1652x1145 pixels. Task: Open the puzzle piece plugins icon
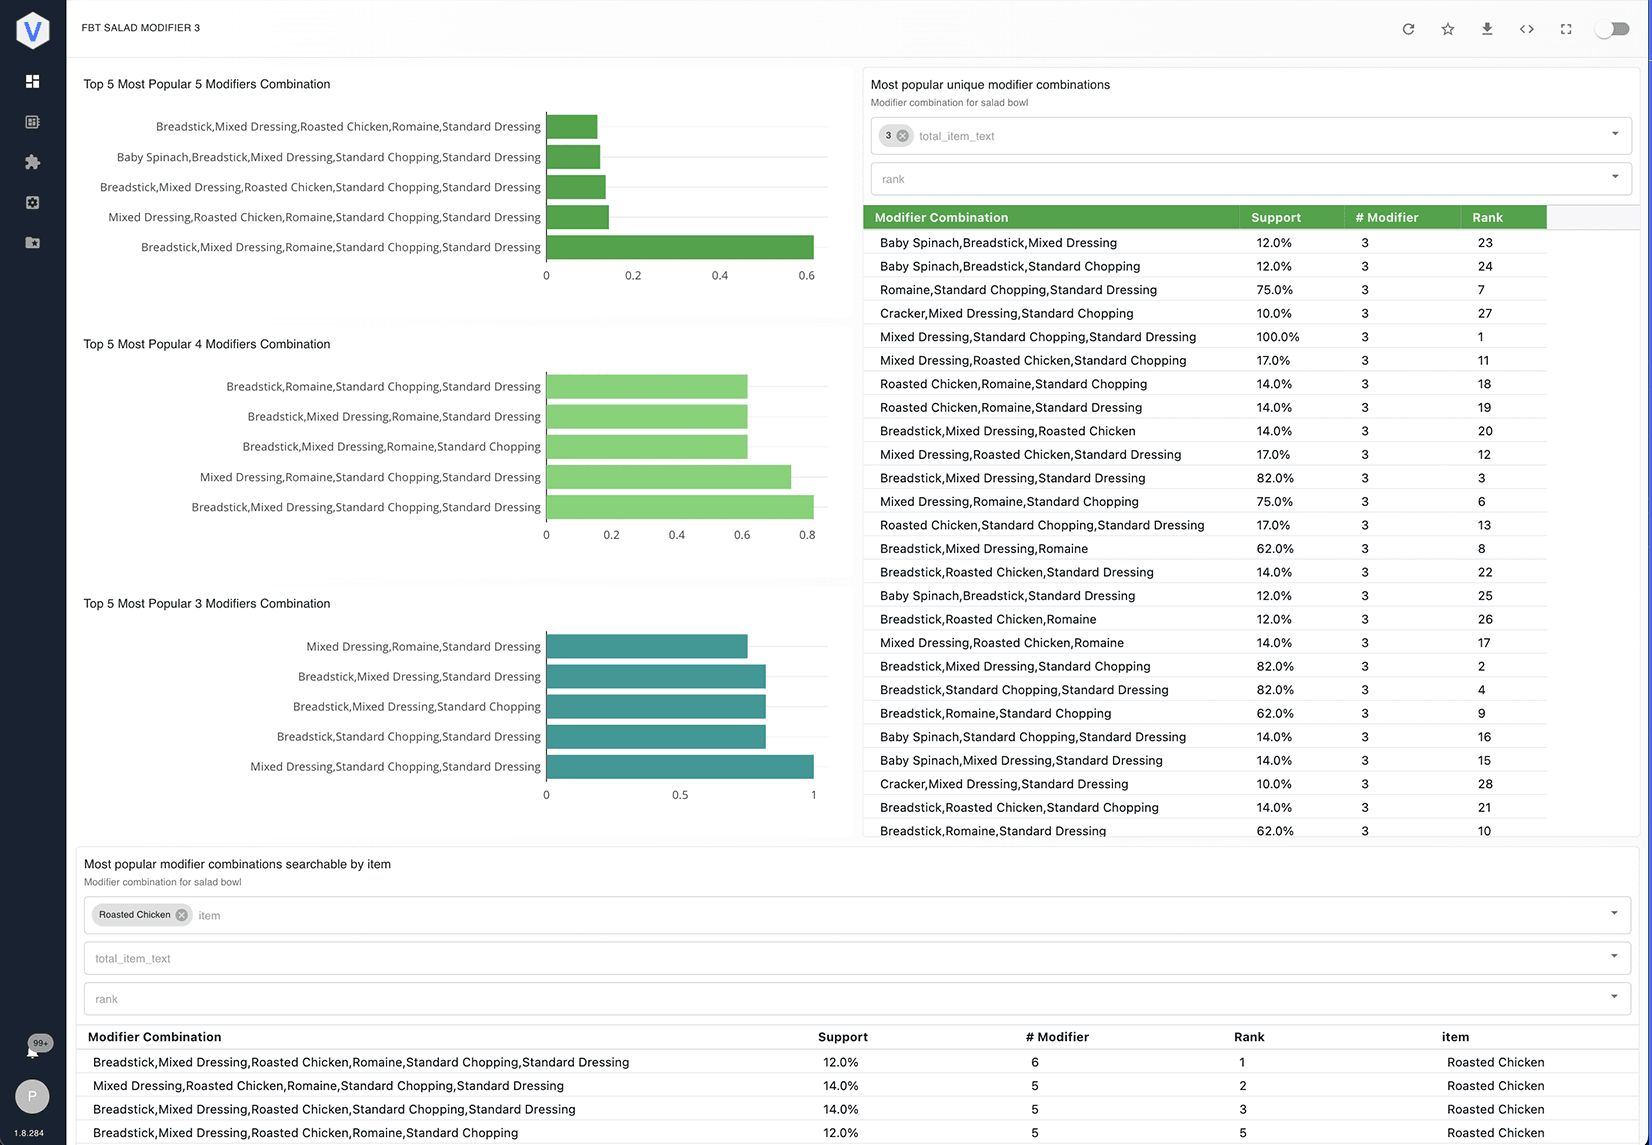point(33,162)
